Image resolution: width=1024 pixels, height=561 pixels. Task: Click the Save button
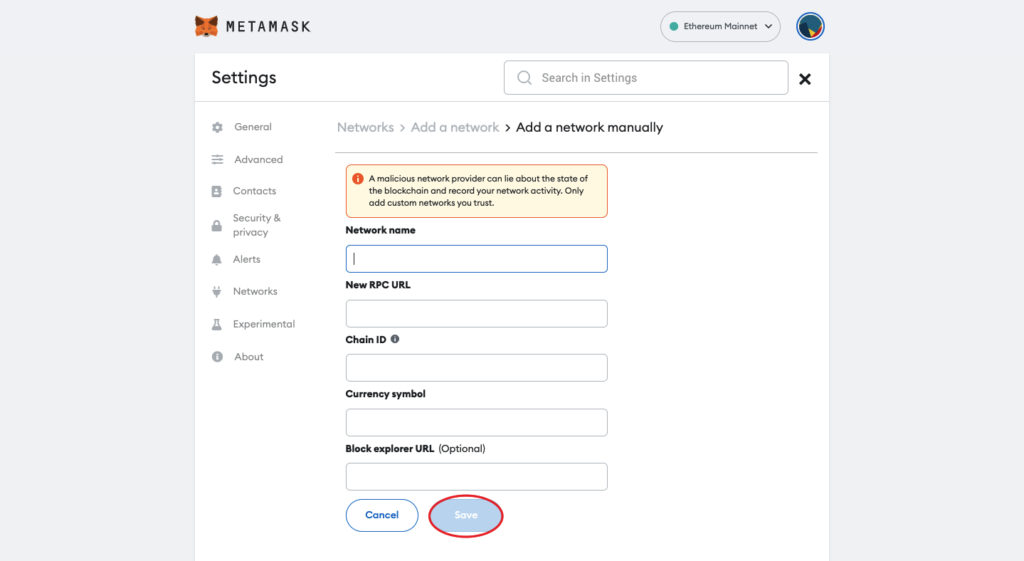pyautogui.click(x=466, y=515)
